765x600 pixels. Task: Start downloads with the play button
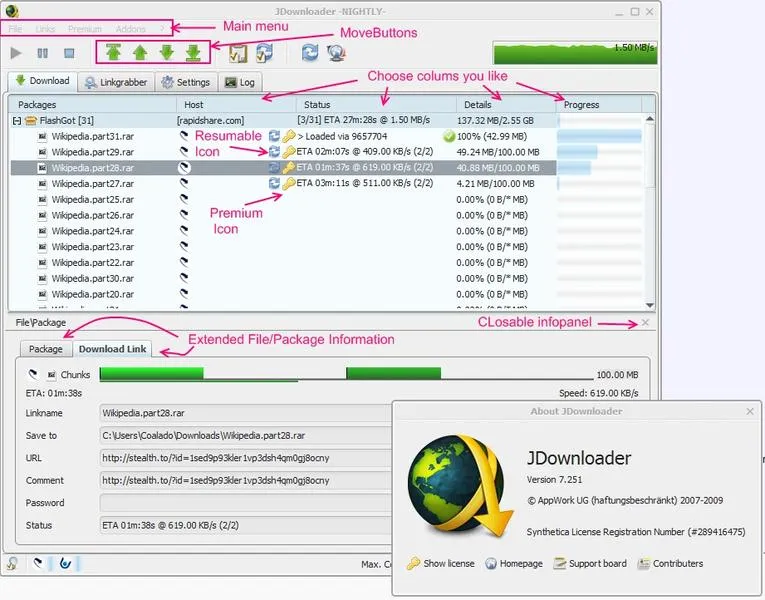[x=16, y=53]
